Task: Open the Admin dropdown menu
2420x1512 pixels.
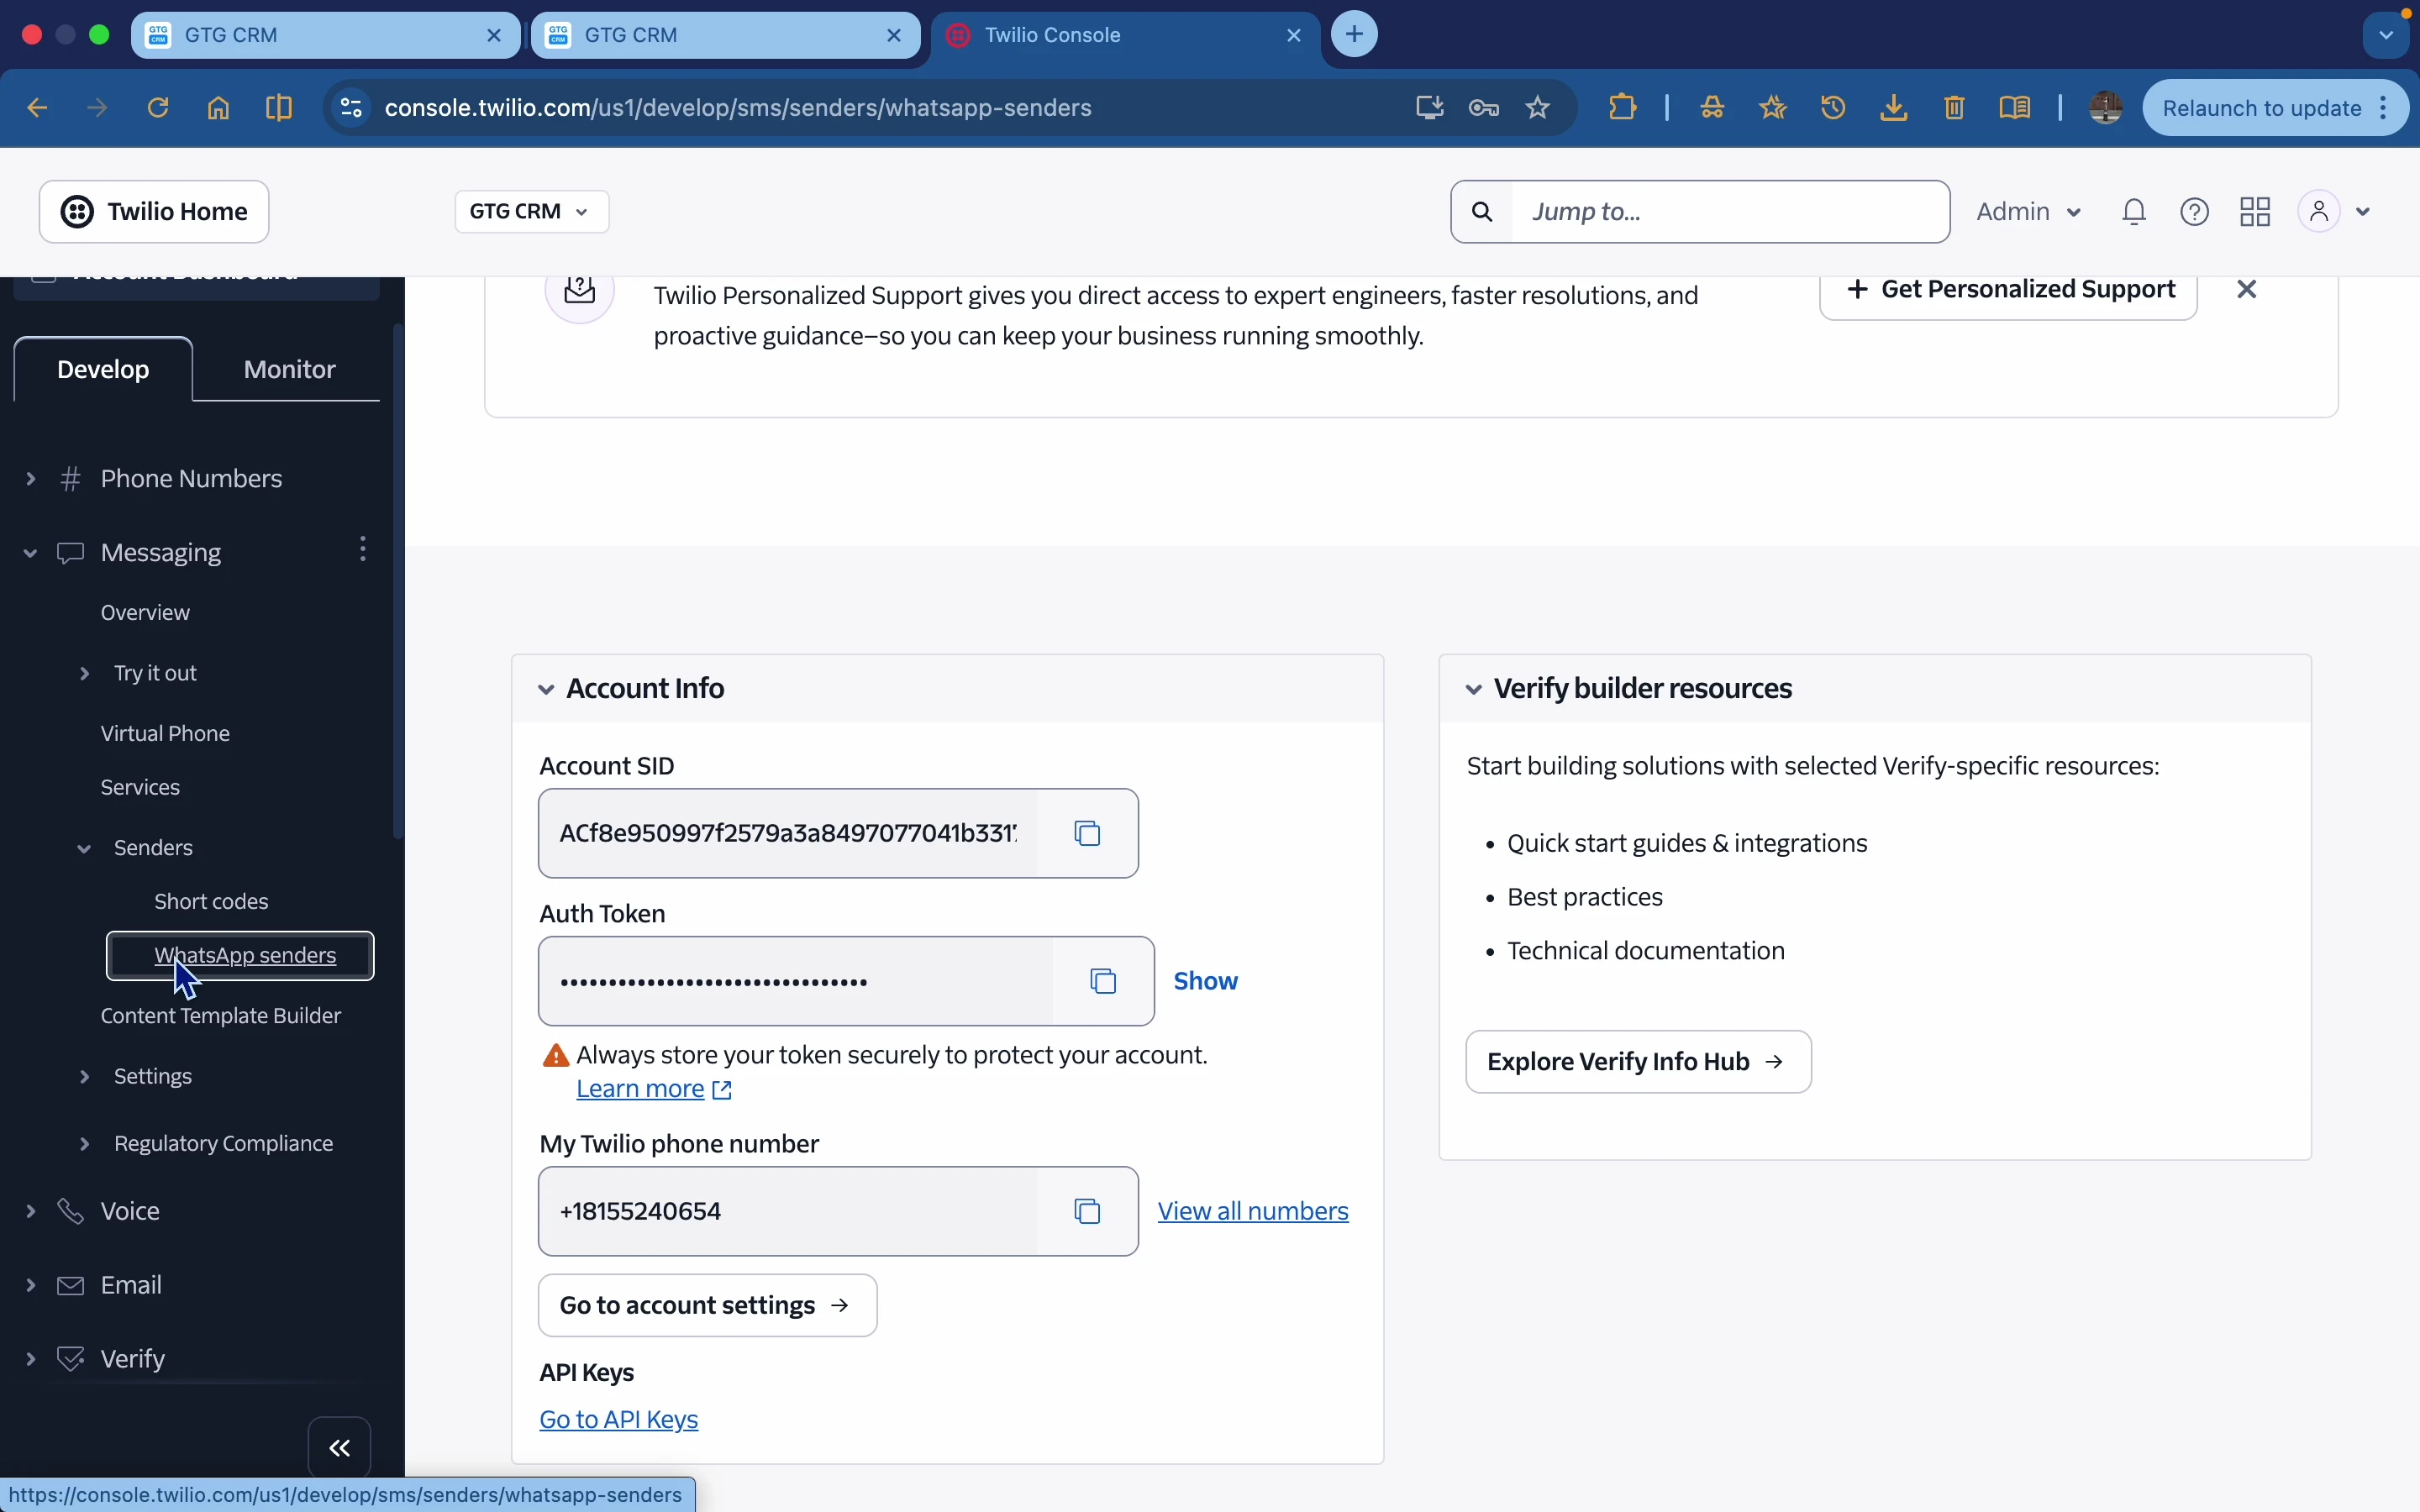Action: tap(2029, 212)
